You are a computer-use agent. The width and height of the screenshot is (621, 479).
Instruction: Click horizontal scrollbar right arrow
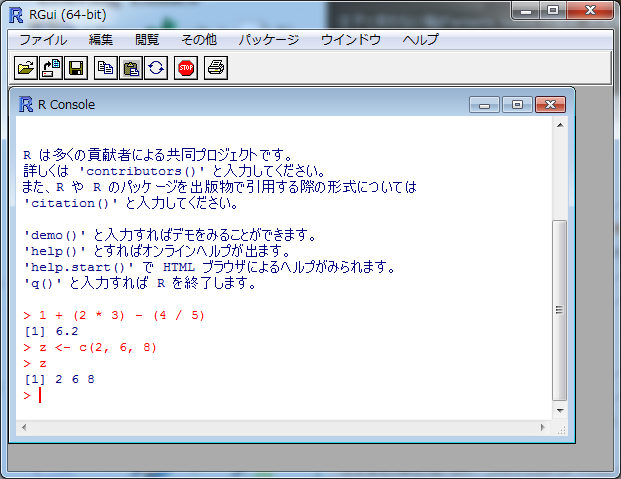[543, 427]
